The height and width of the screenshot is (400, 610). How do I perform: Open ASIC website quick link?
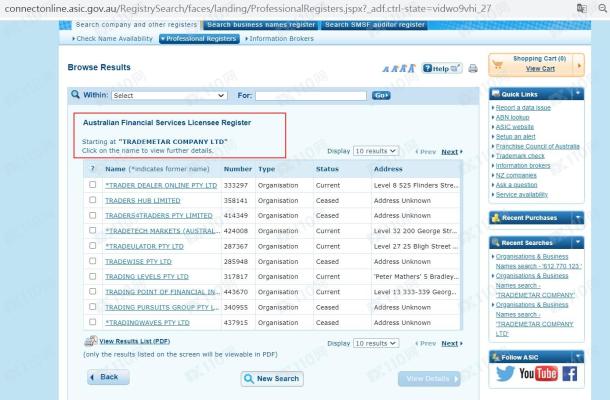pyautogui.click(x=515, y=127)
